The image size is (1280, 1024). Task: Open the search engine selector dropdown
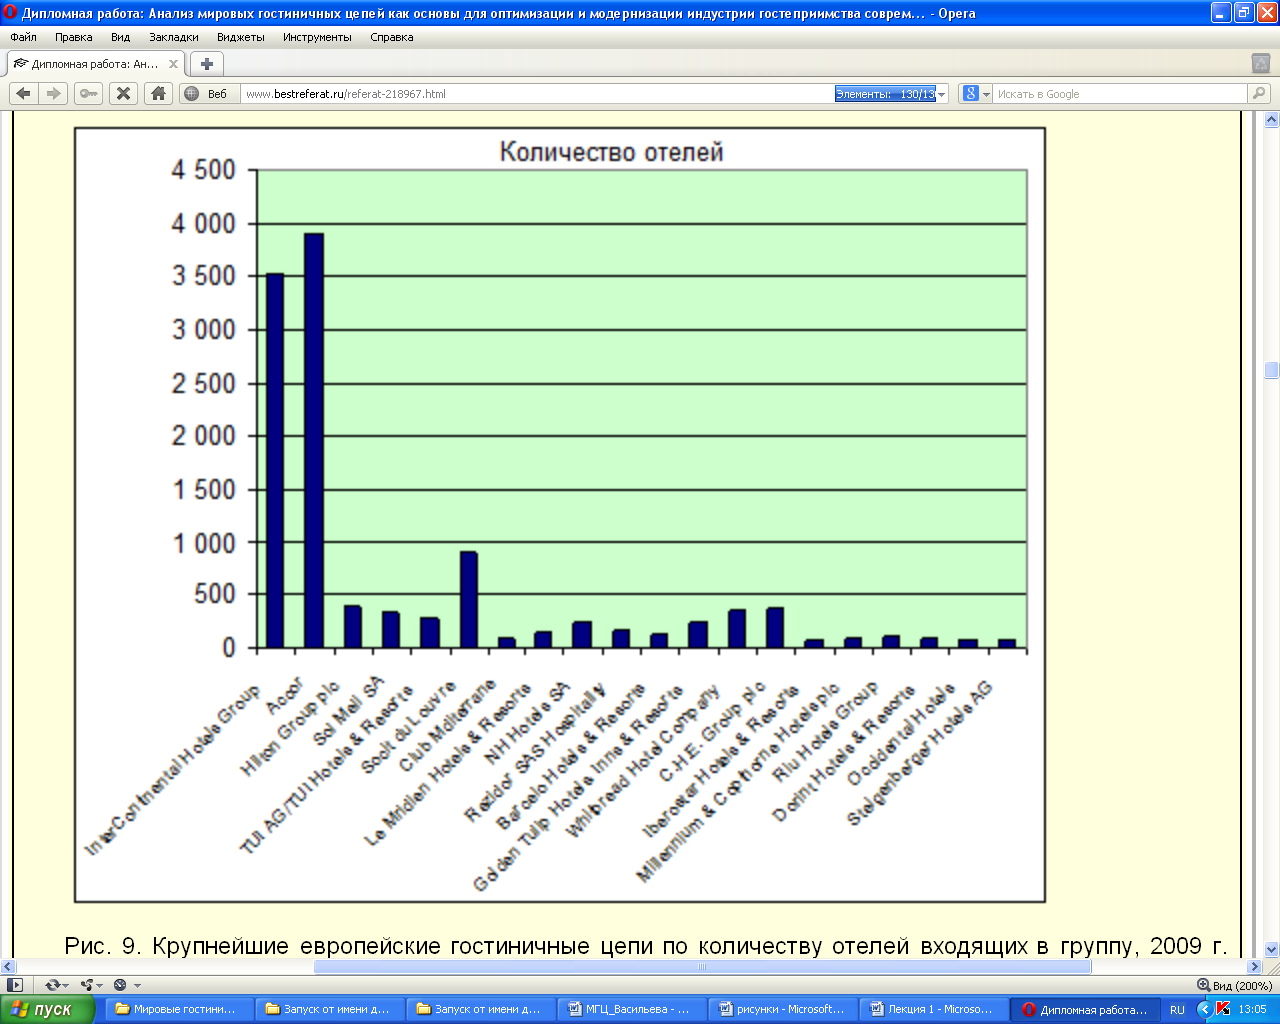pos(986,94)
